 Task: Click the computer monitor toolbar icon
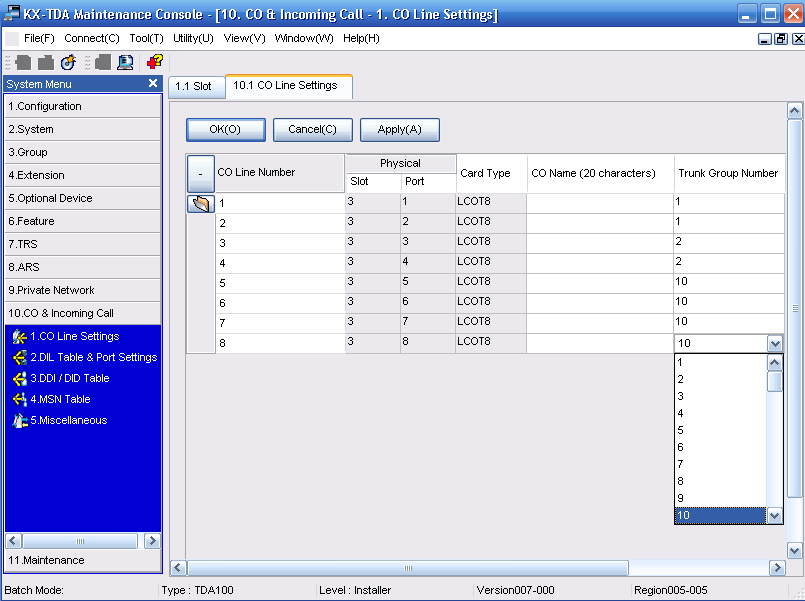click(125, 62)
